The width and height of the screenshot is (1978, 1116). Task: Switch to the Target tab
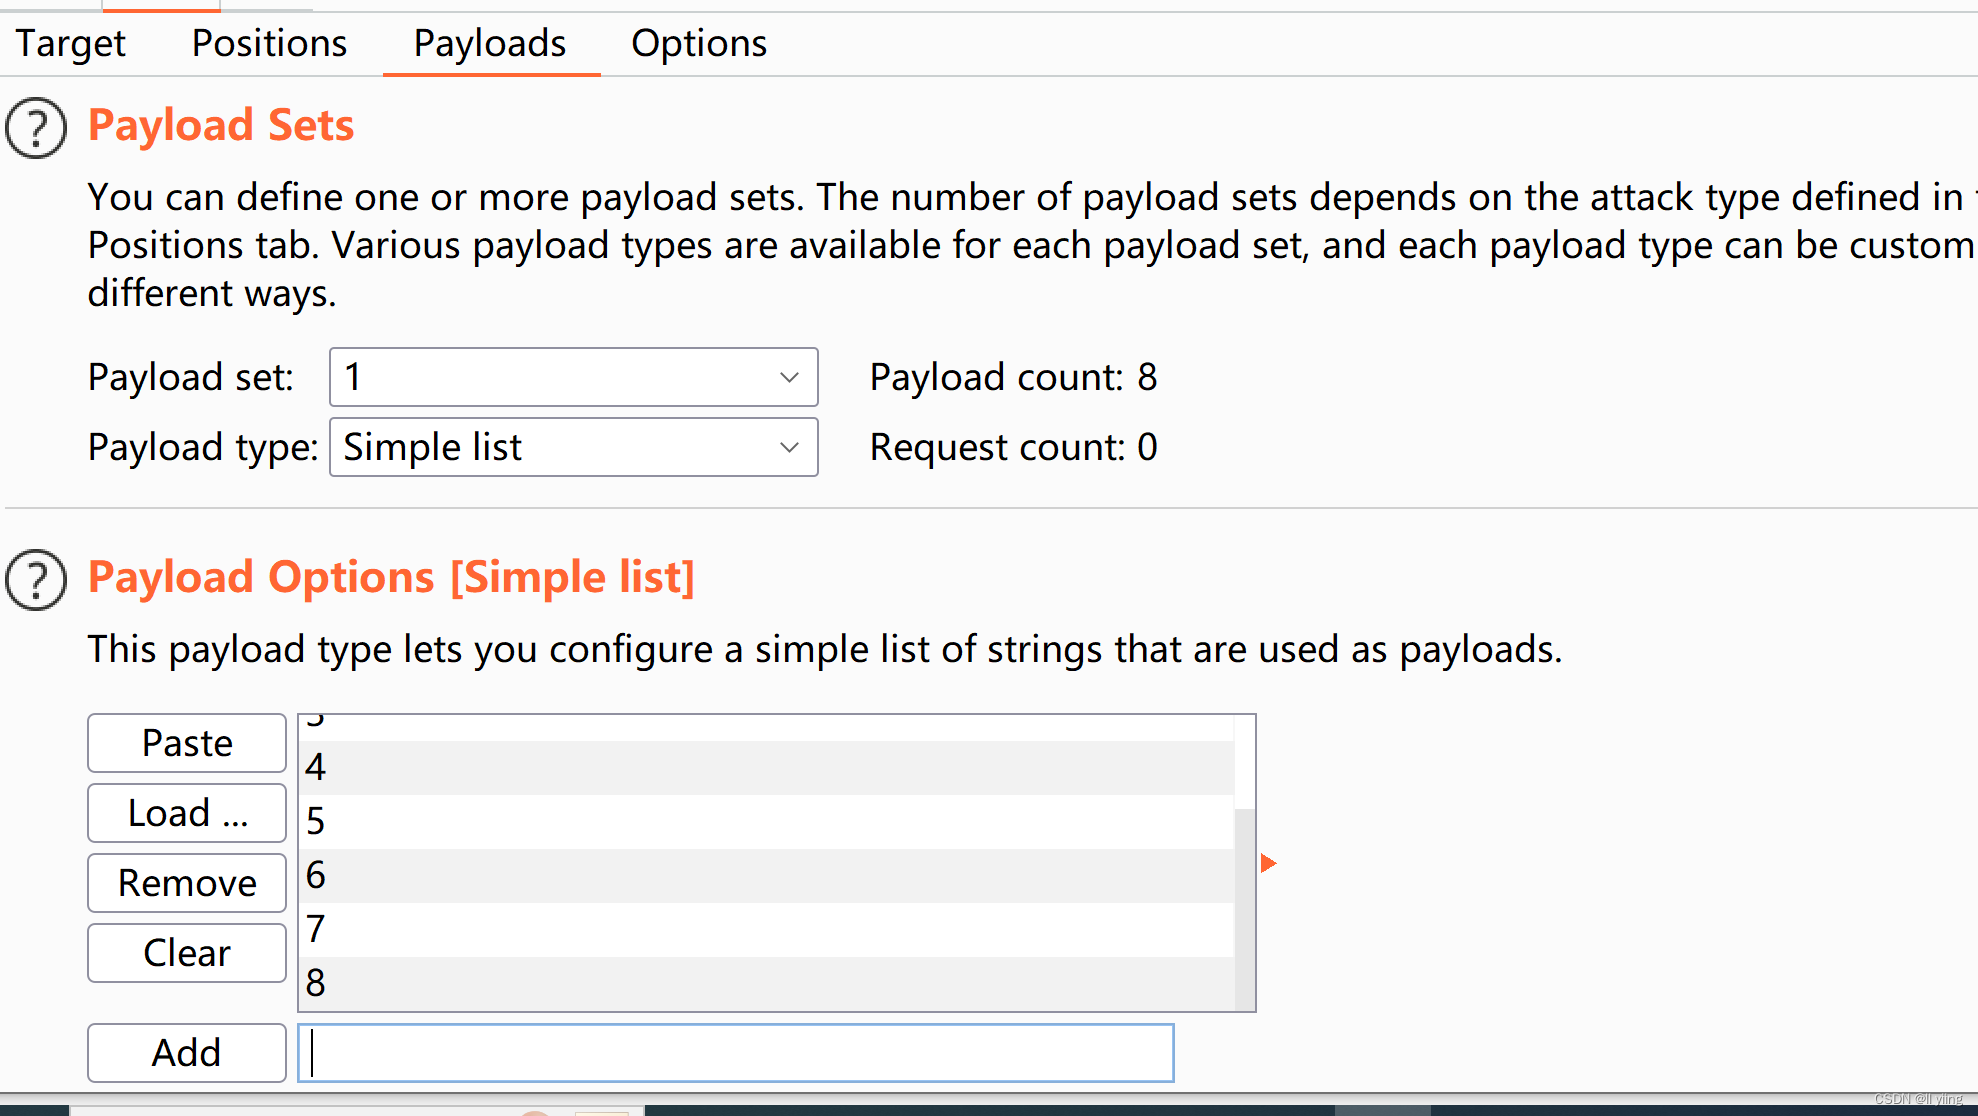pyautogui.click(x=70, y=43)
